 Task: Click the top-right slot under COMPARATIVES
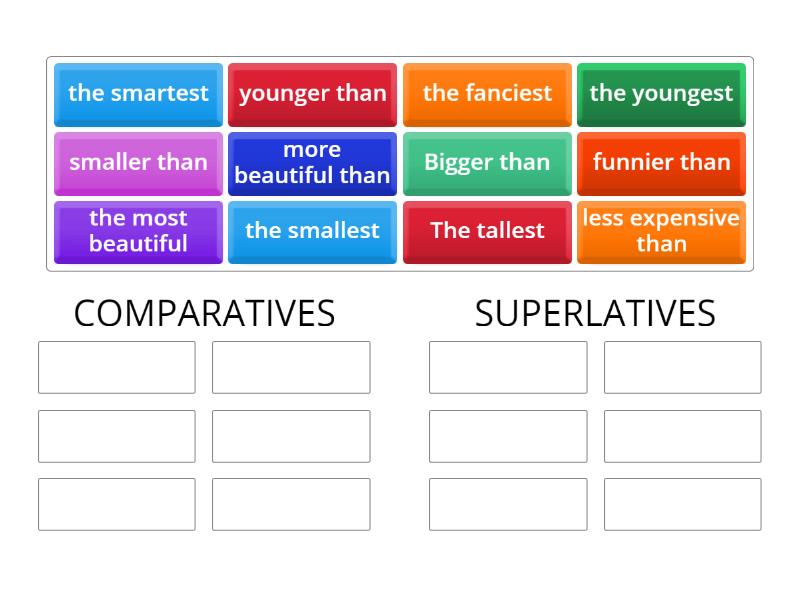(x=292, y=367)
